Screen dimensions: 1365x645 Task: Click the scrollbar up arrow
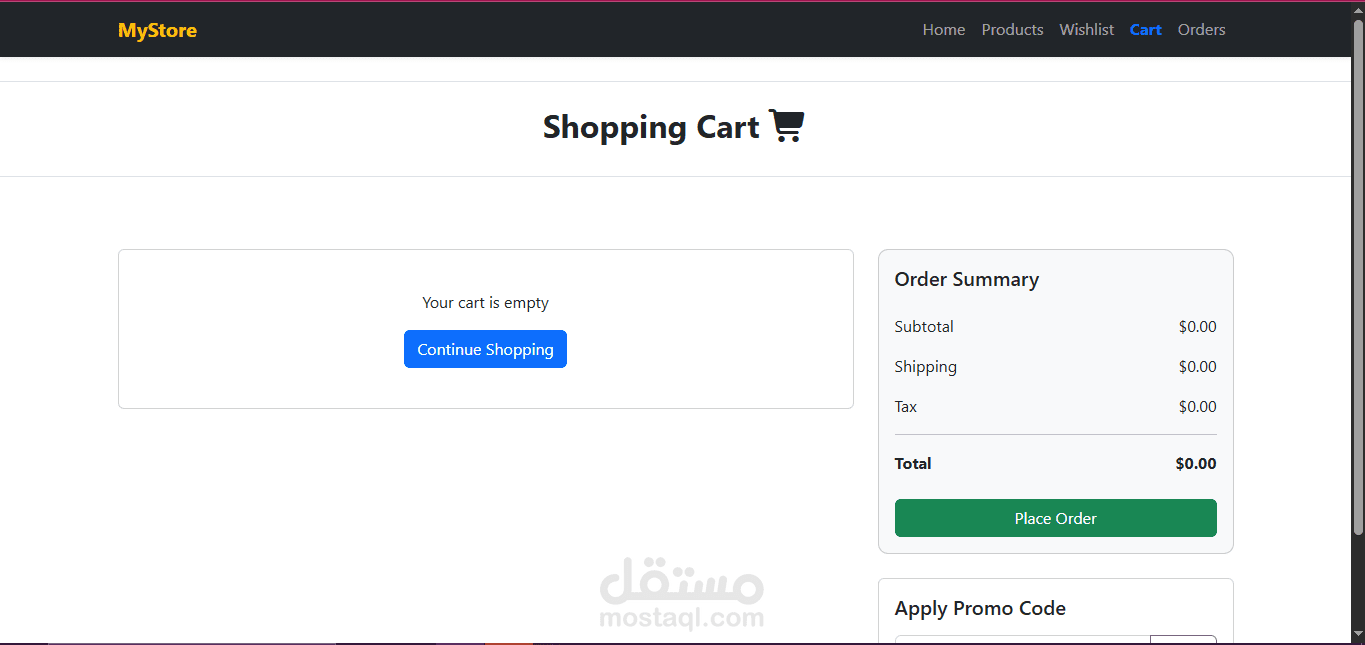1358,9
